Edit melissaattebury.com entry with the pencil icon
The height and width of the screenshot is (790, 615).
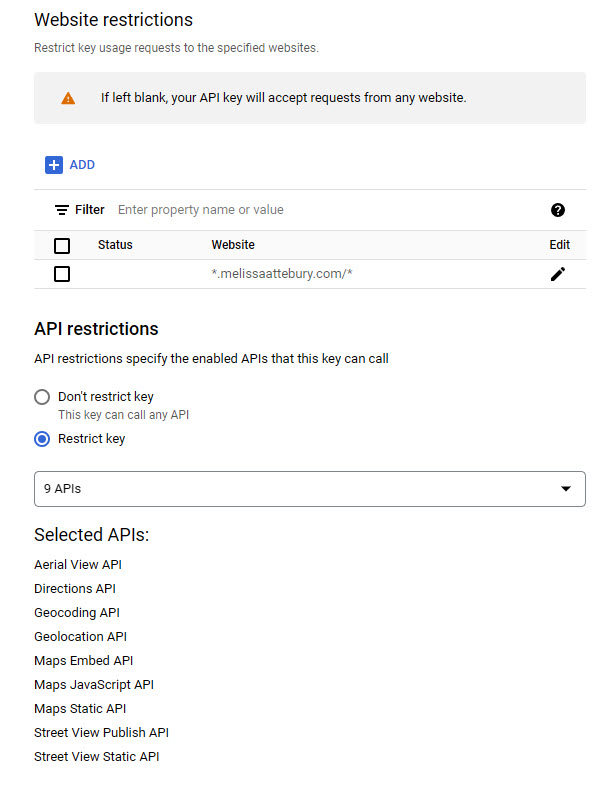click(558, 274)
